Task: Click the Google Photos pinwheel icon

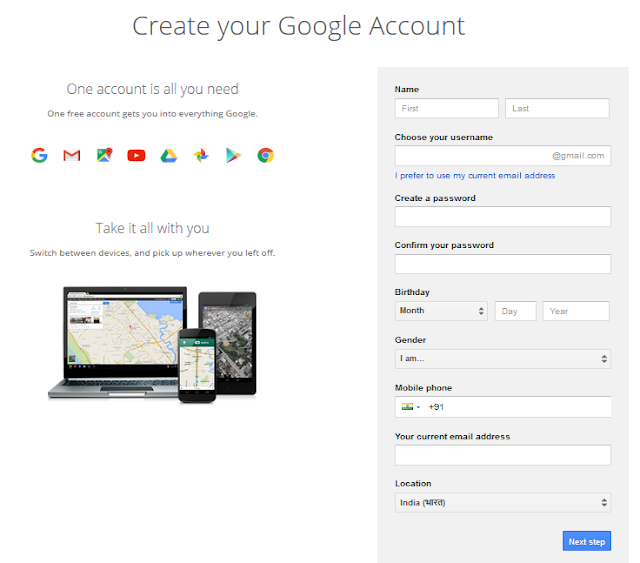Action: [x=201, y=155]
